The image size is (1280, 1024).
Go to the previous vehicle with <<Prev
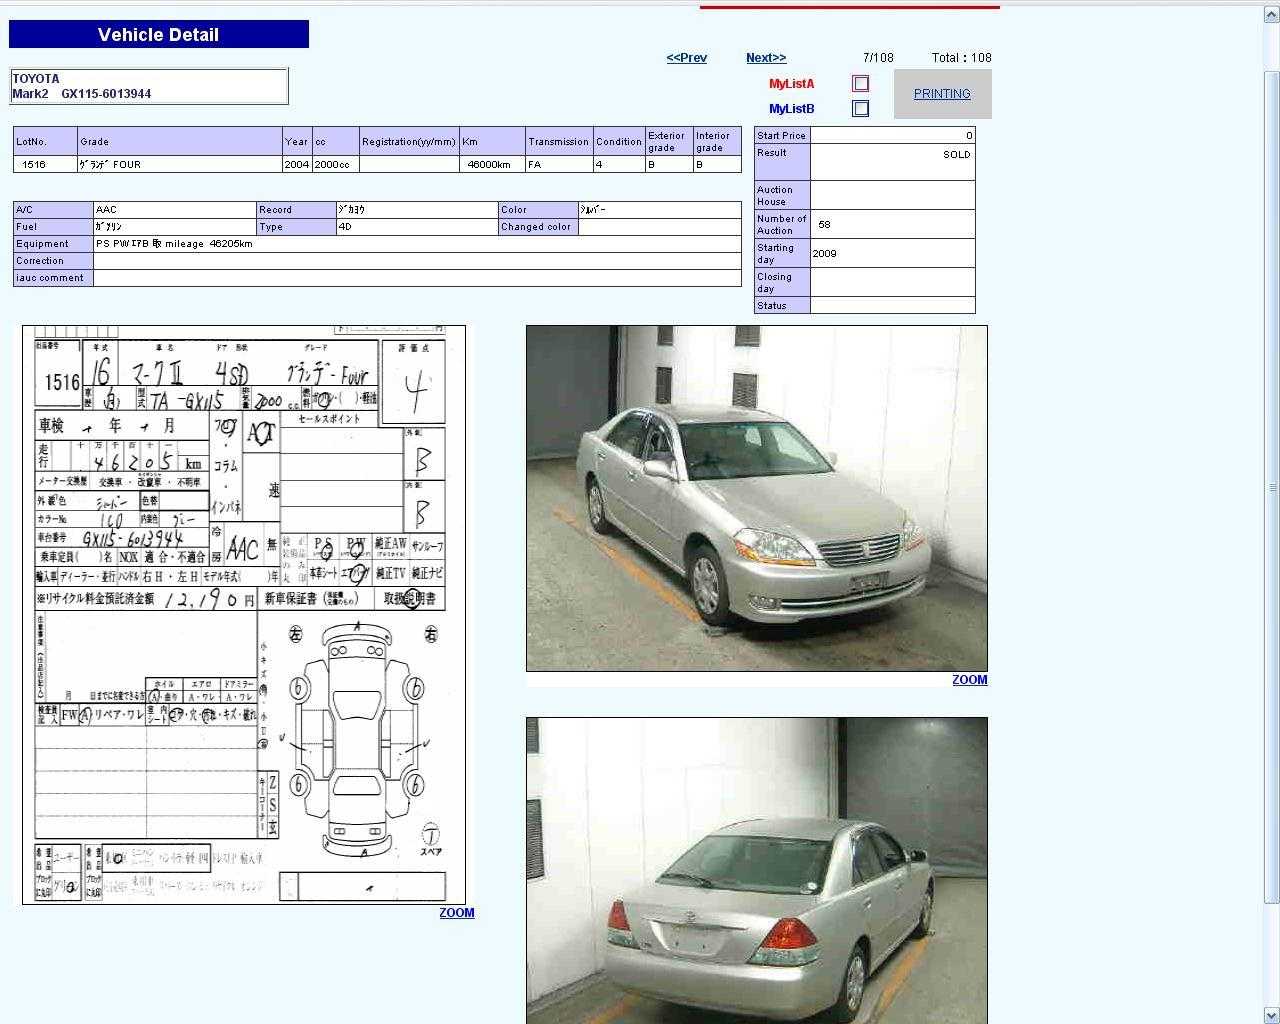(x=686, y=58)
